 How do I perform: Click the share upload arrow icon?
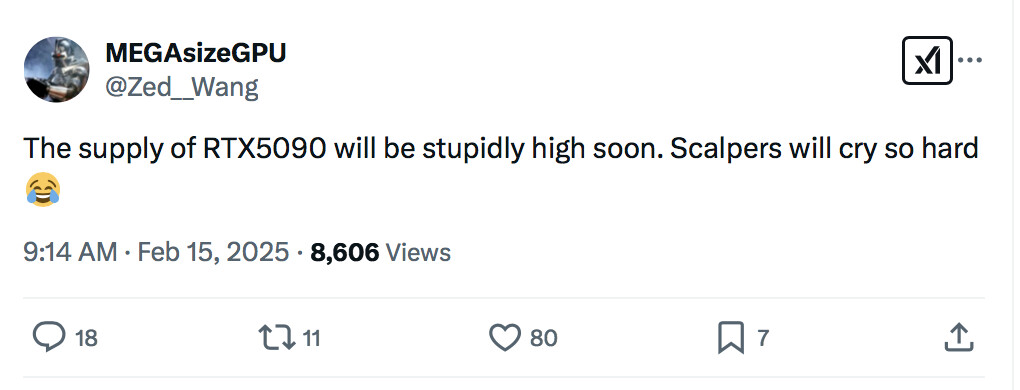(959, 337)
